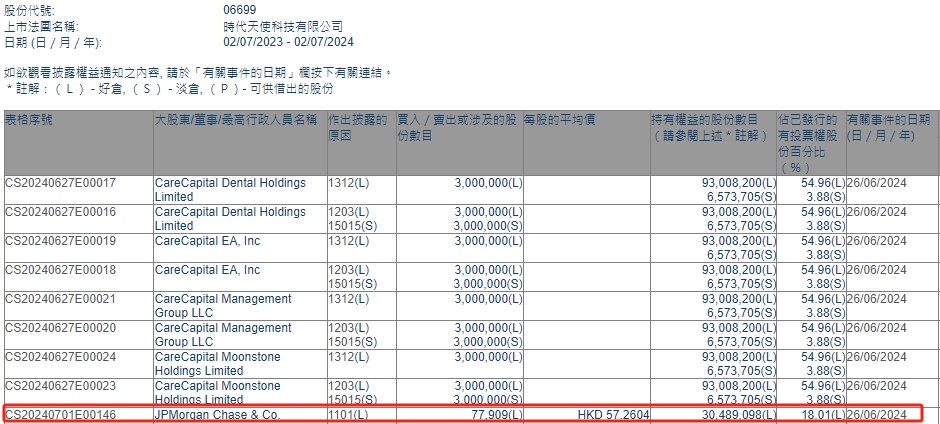Click reason code 1203(L) in row CS20240627E00018
This screenshot has height=424, width=940.
tap(349, 270)
